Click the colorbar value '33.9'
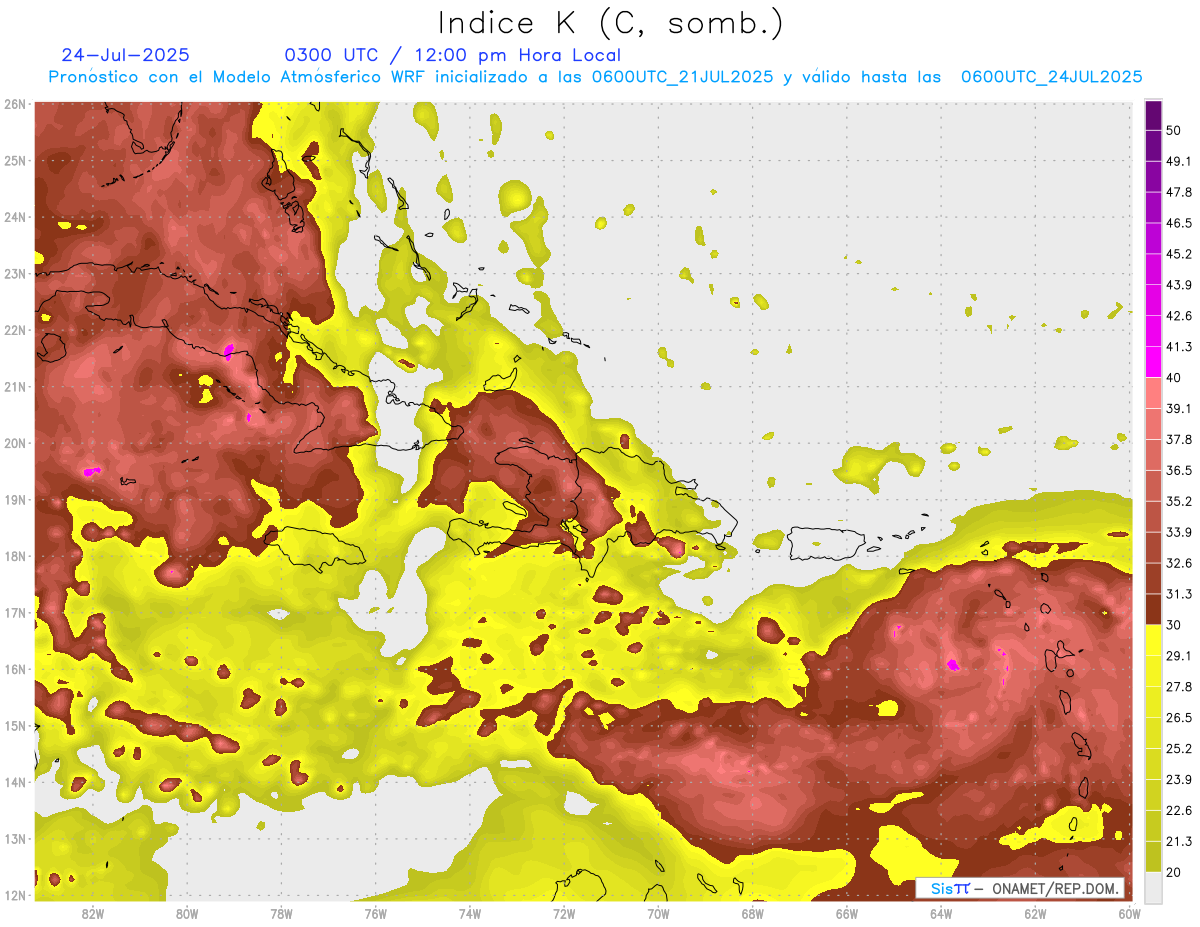Viewport: 1200px width, 927px height. pos(1179,532)
